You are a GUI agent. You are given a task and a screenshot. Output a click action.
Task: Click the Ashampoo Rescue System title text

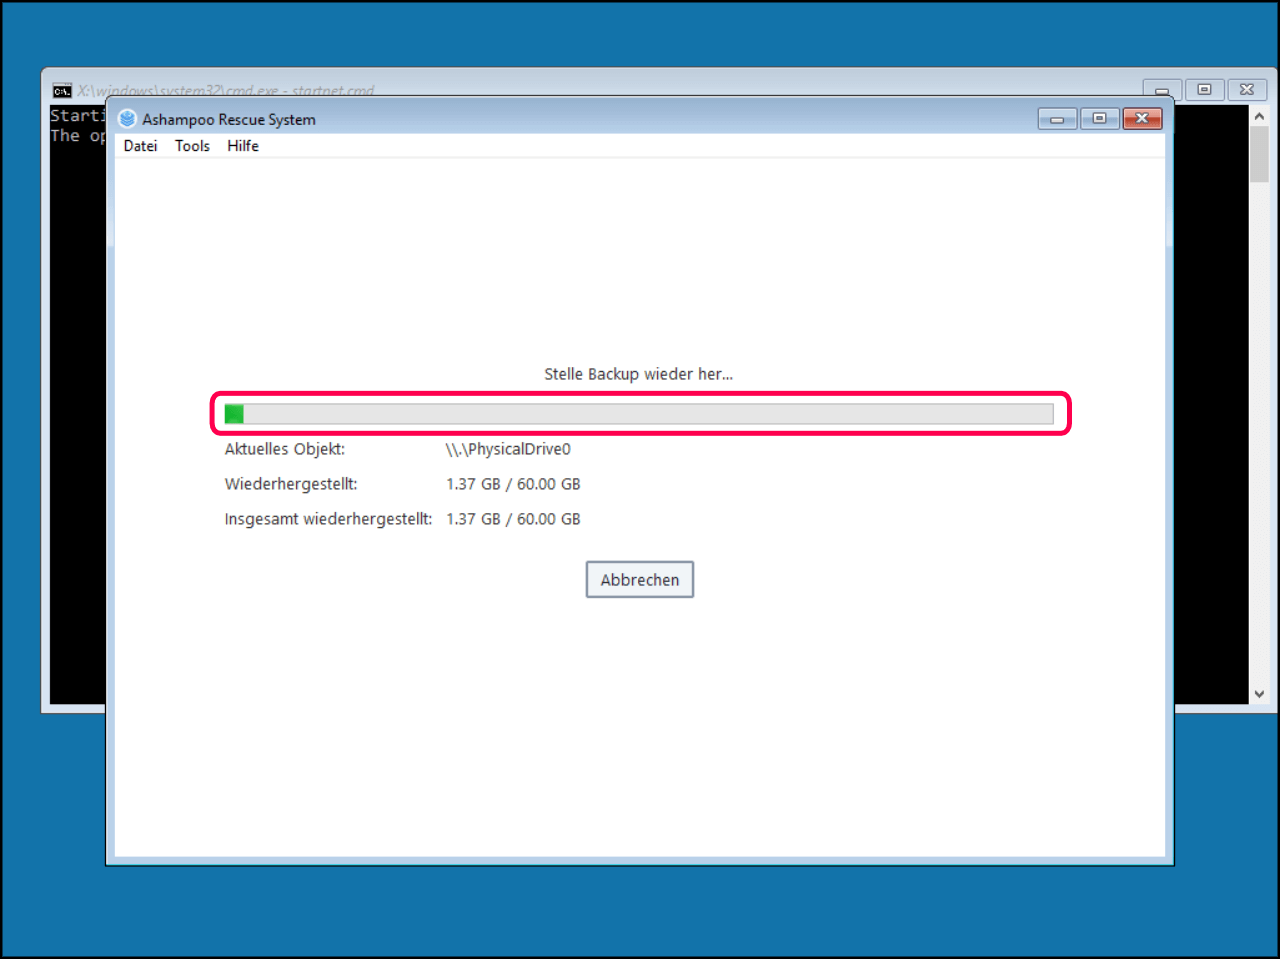click(229, 119)
